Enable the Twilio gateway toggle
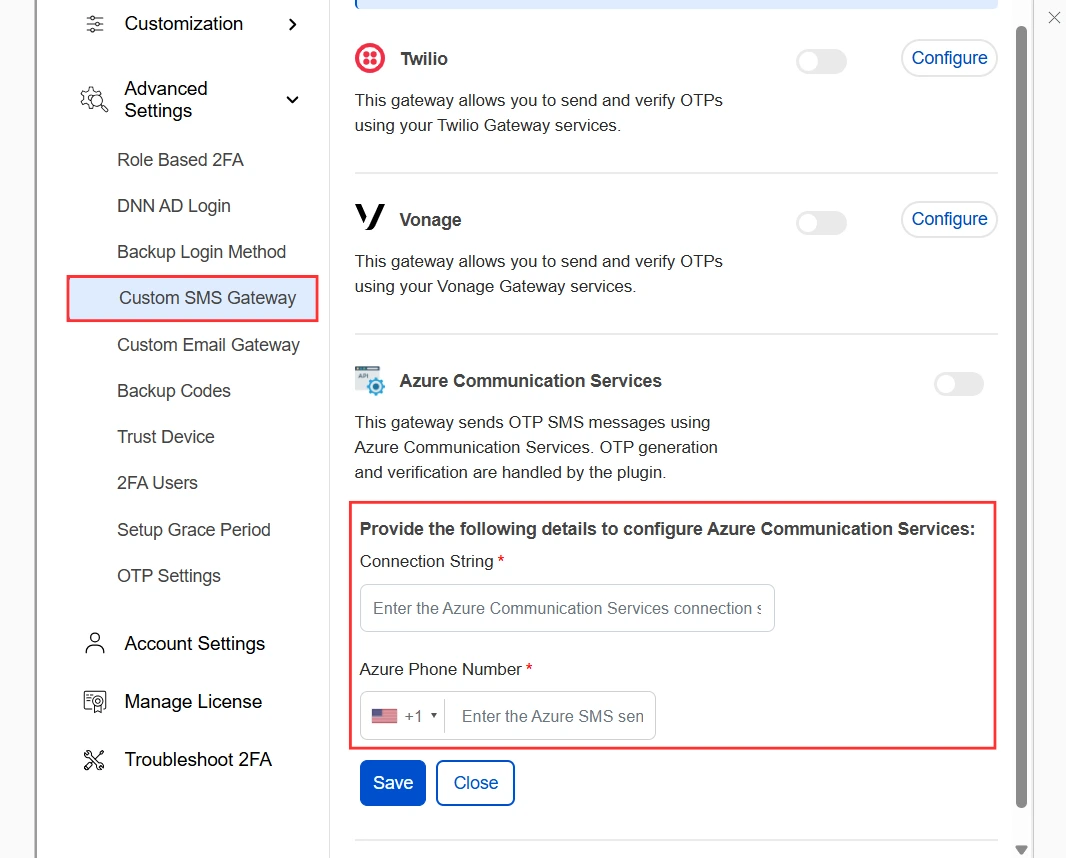The width and height of the screenshot is (1066, 858). (821, 62)
